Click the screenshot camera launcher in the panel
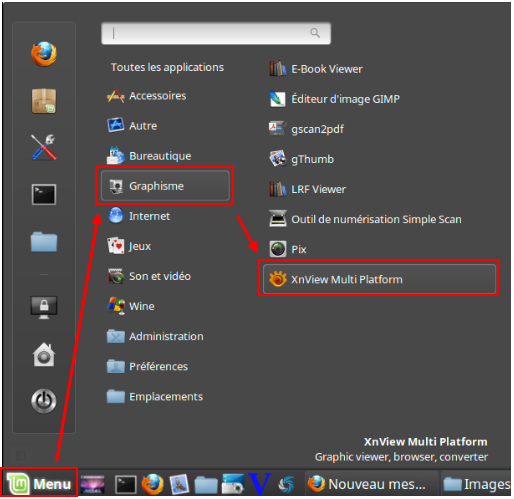The width and height of the screenshot is (514, 499). [233, 484]
